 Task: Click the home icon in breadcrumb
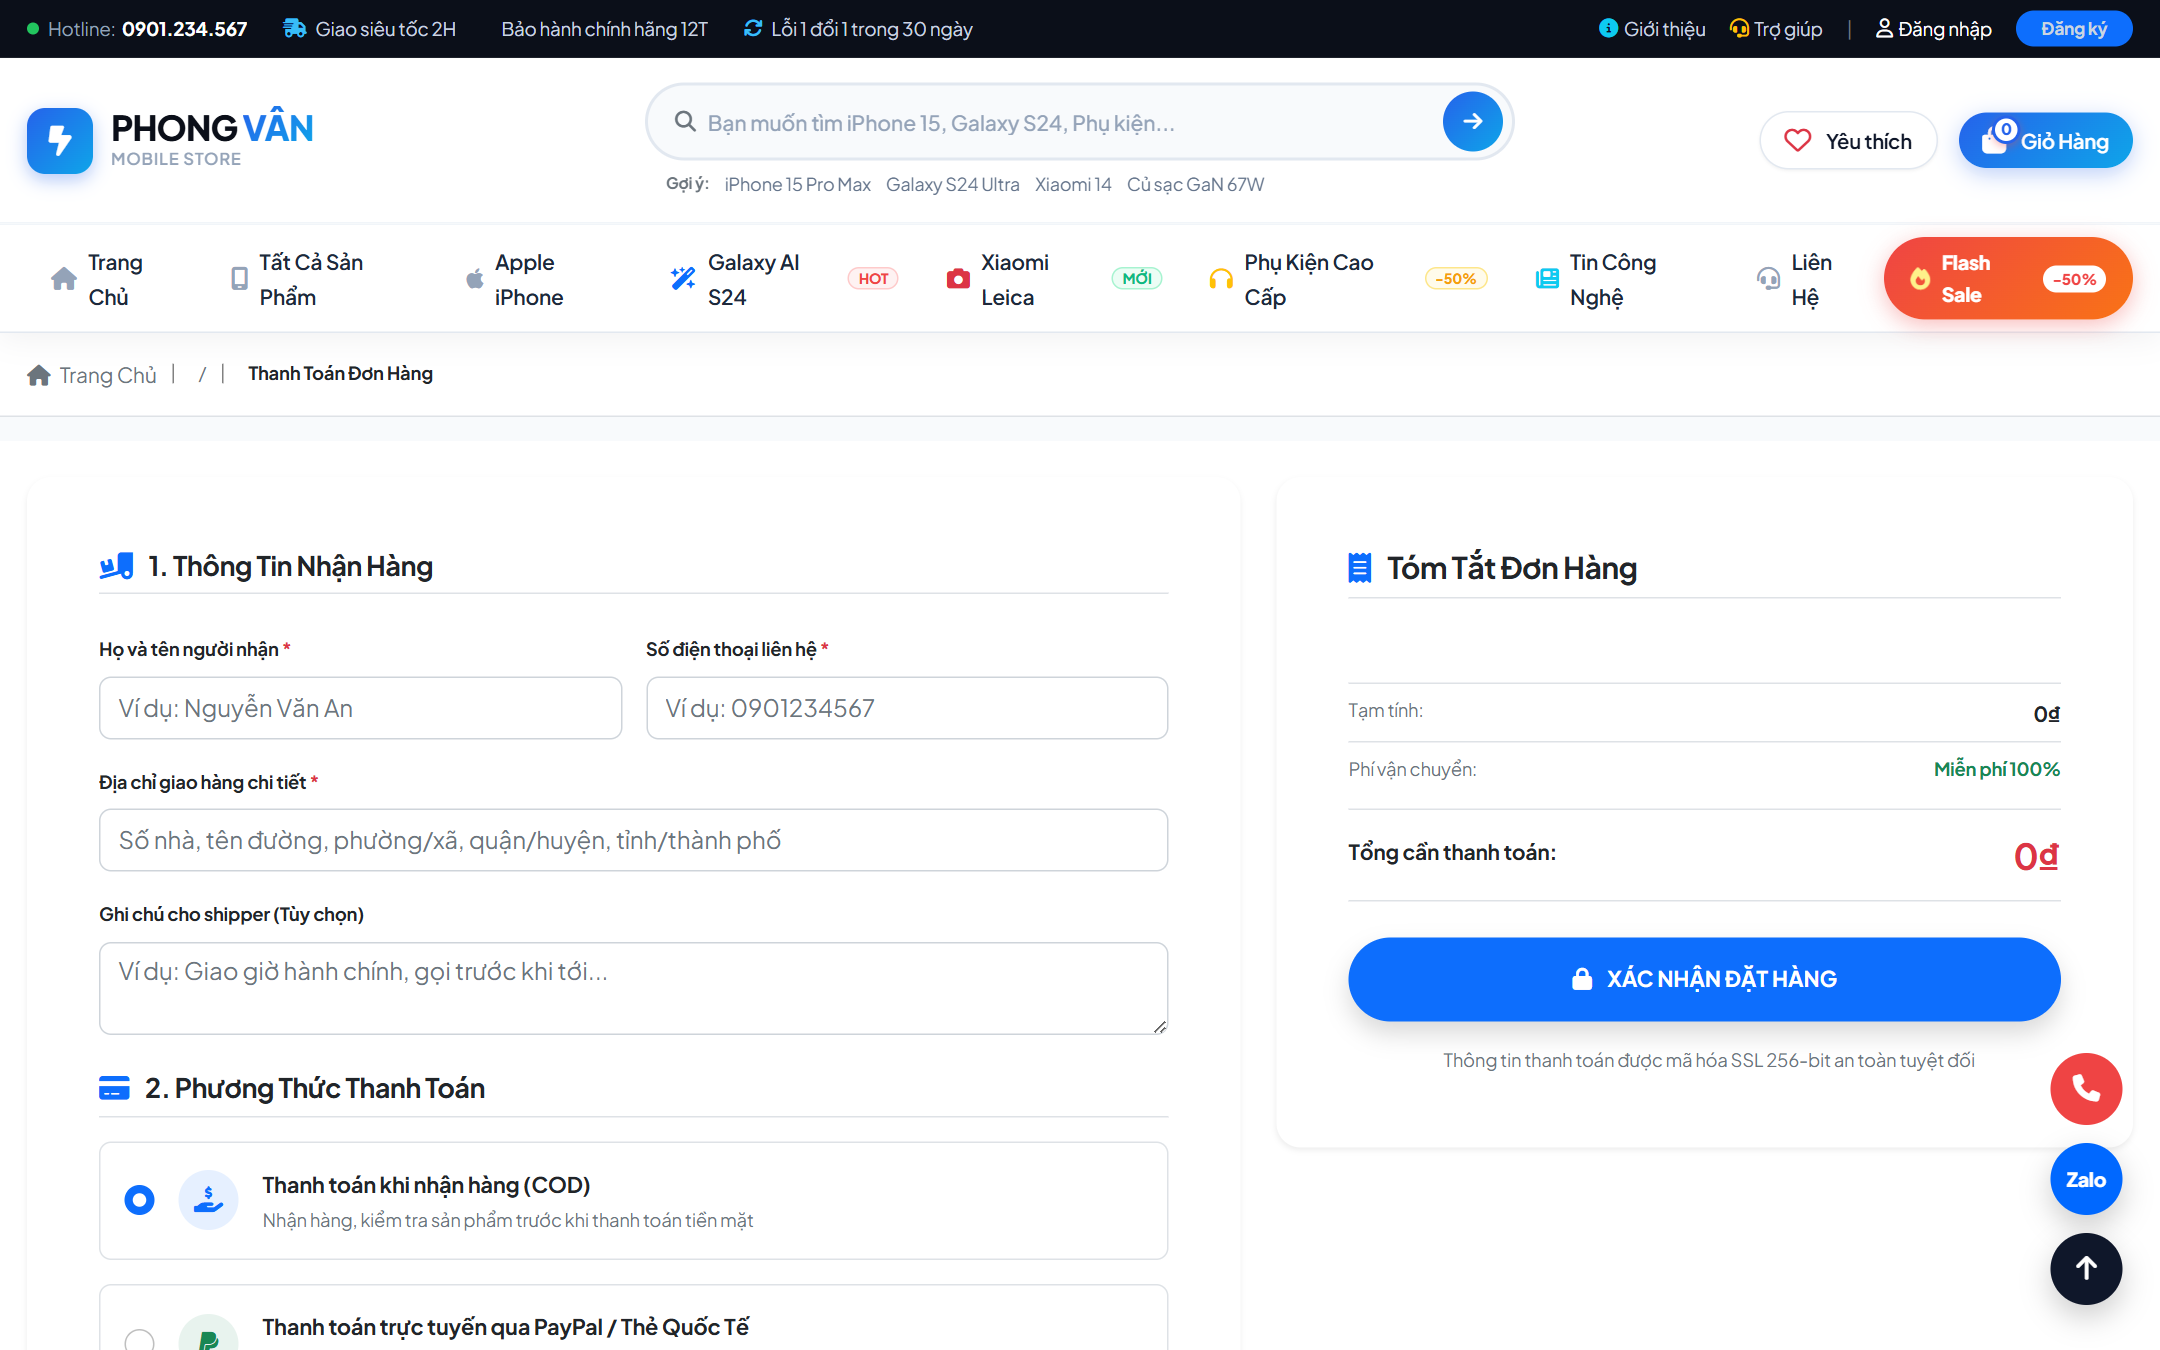(39, 375)
